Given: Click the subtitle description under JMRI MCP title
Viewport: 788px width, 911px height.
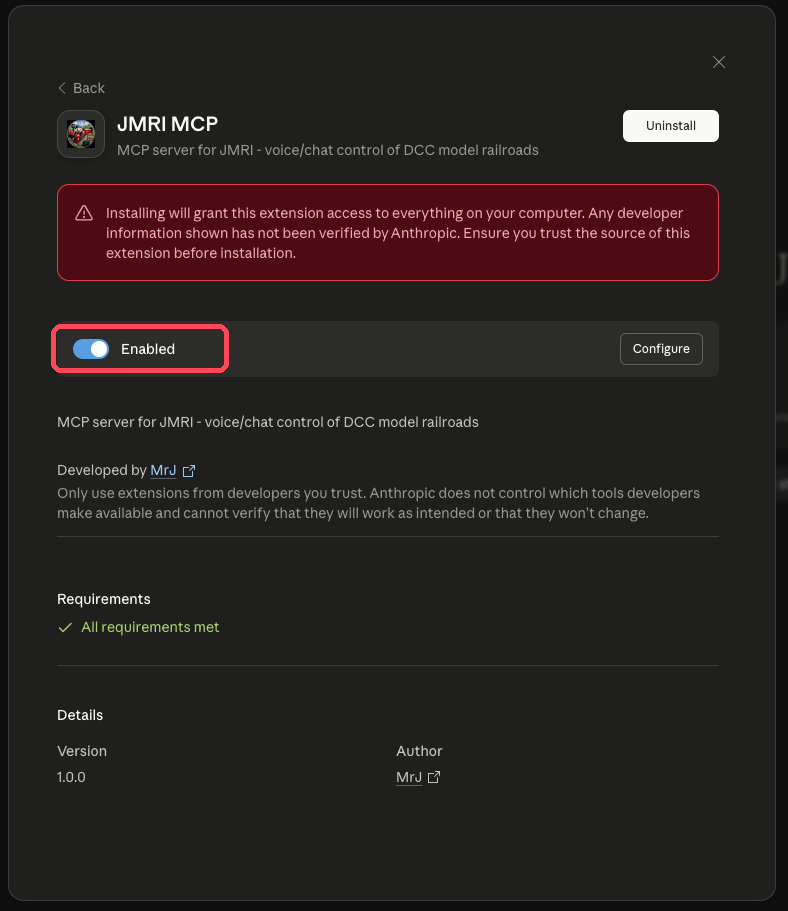Looking at the screenshot, I should pos(328,150).
